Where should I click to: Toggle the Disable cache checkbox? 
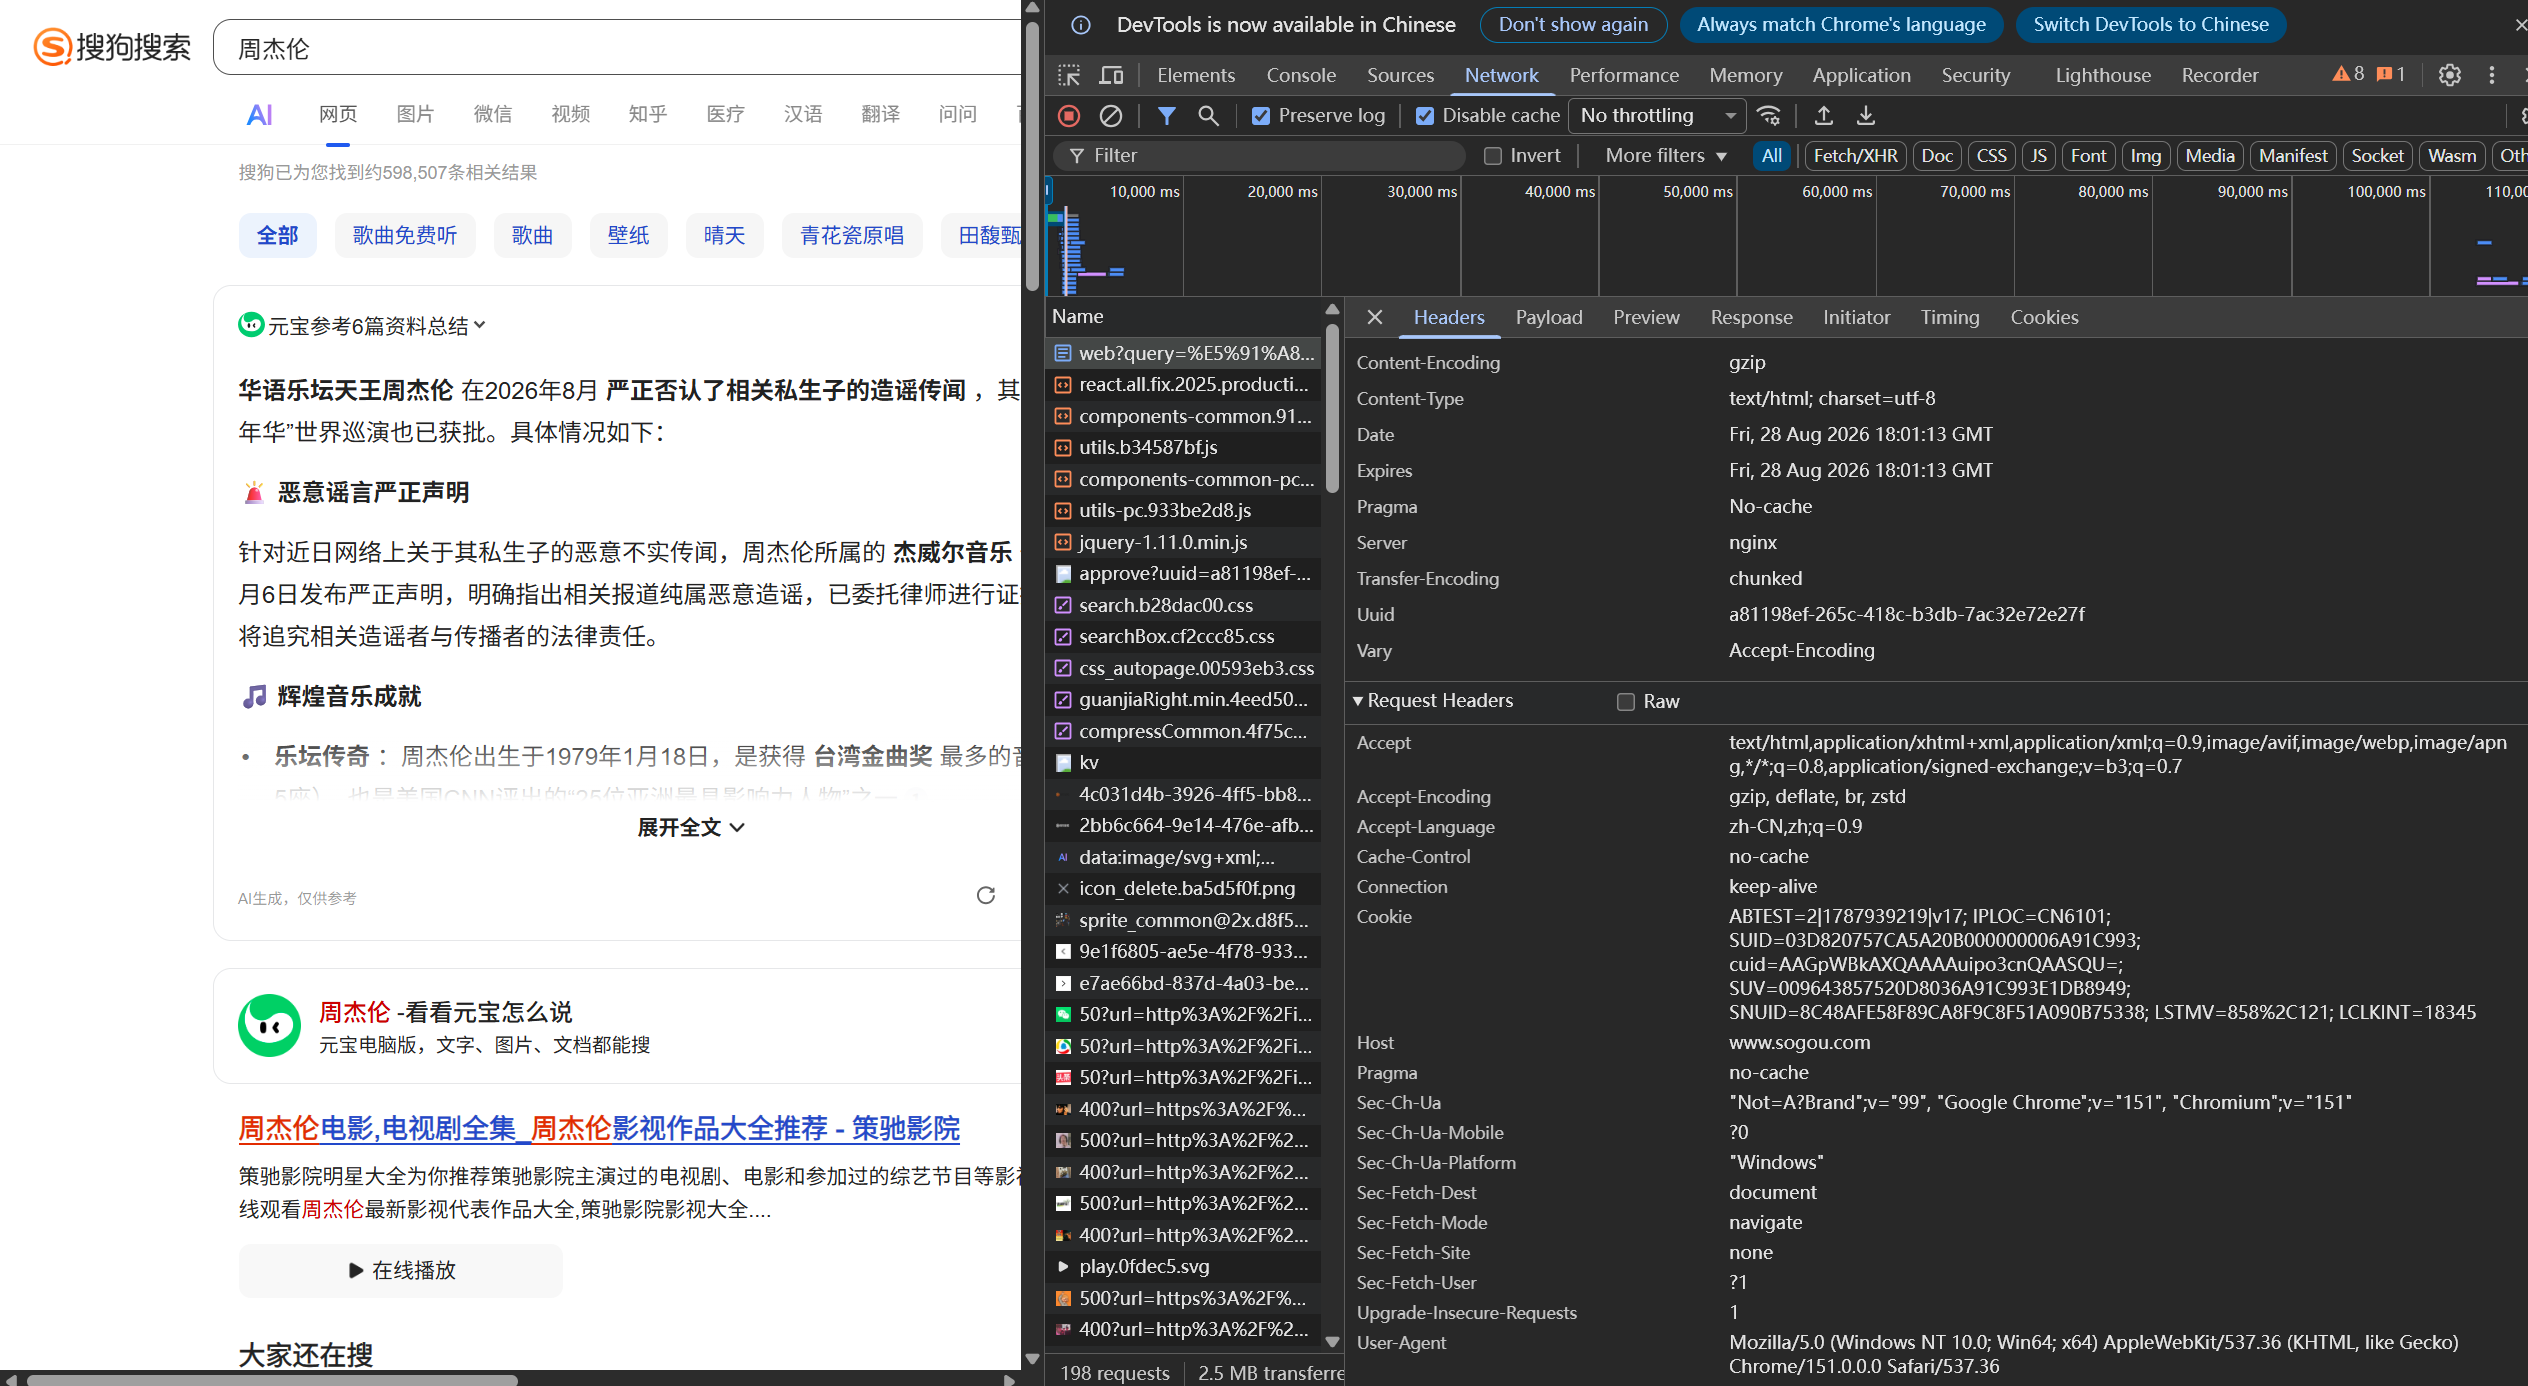tap(1425, 116)
